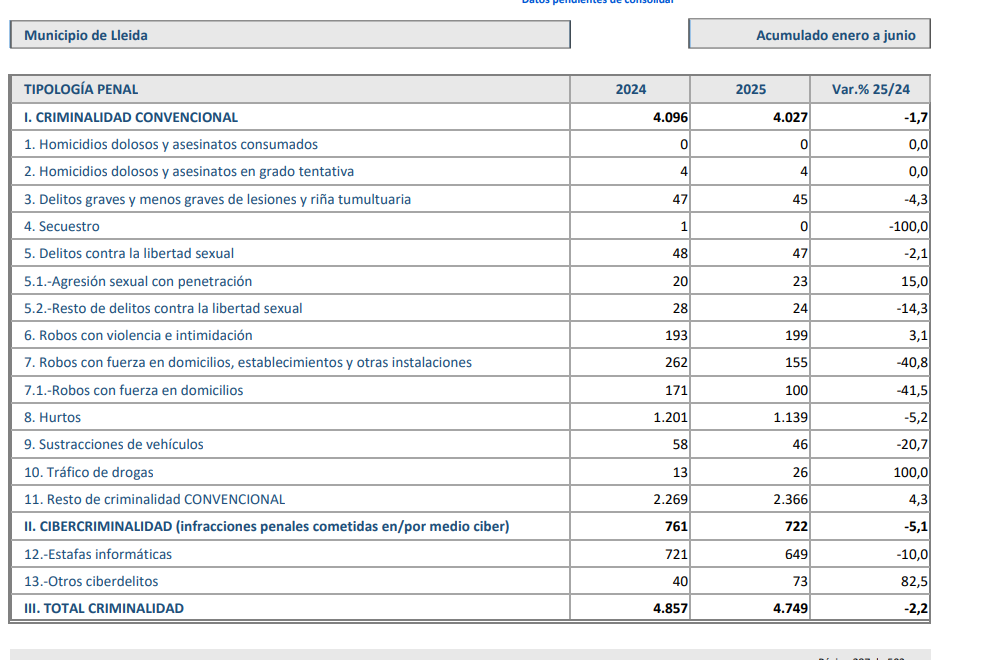The width and height of the screenshot is (986, 660).
Task: Click the 2025 value 155
Action: click(796, 362)
